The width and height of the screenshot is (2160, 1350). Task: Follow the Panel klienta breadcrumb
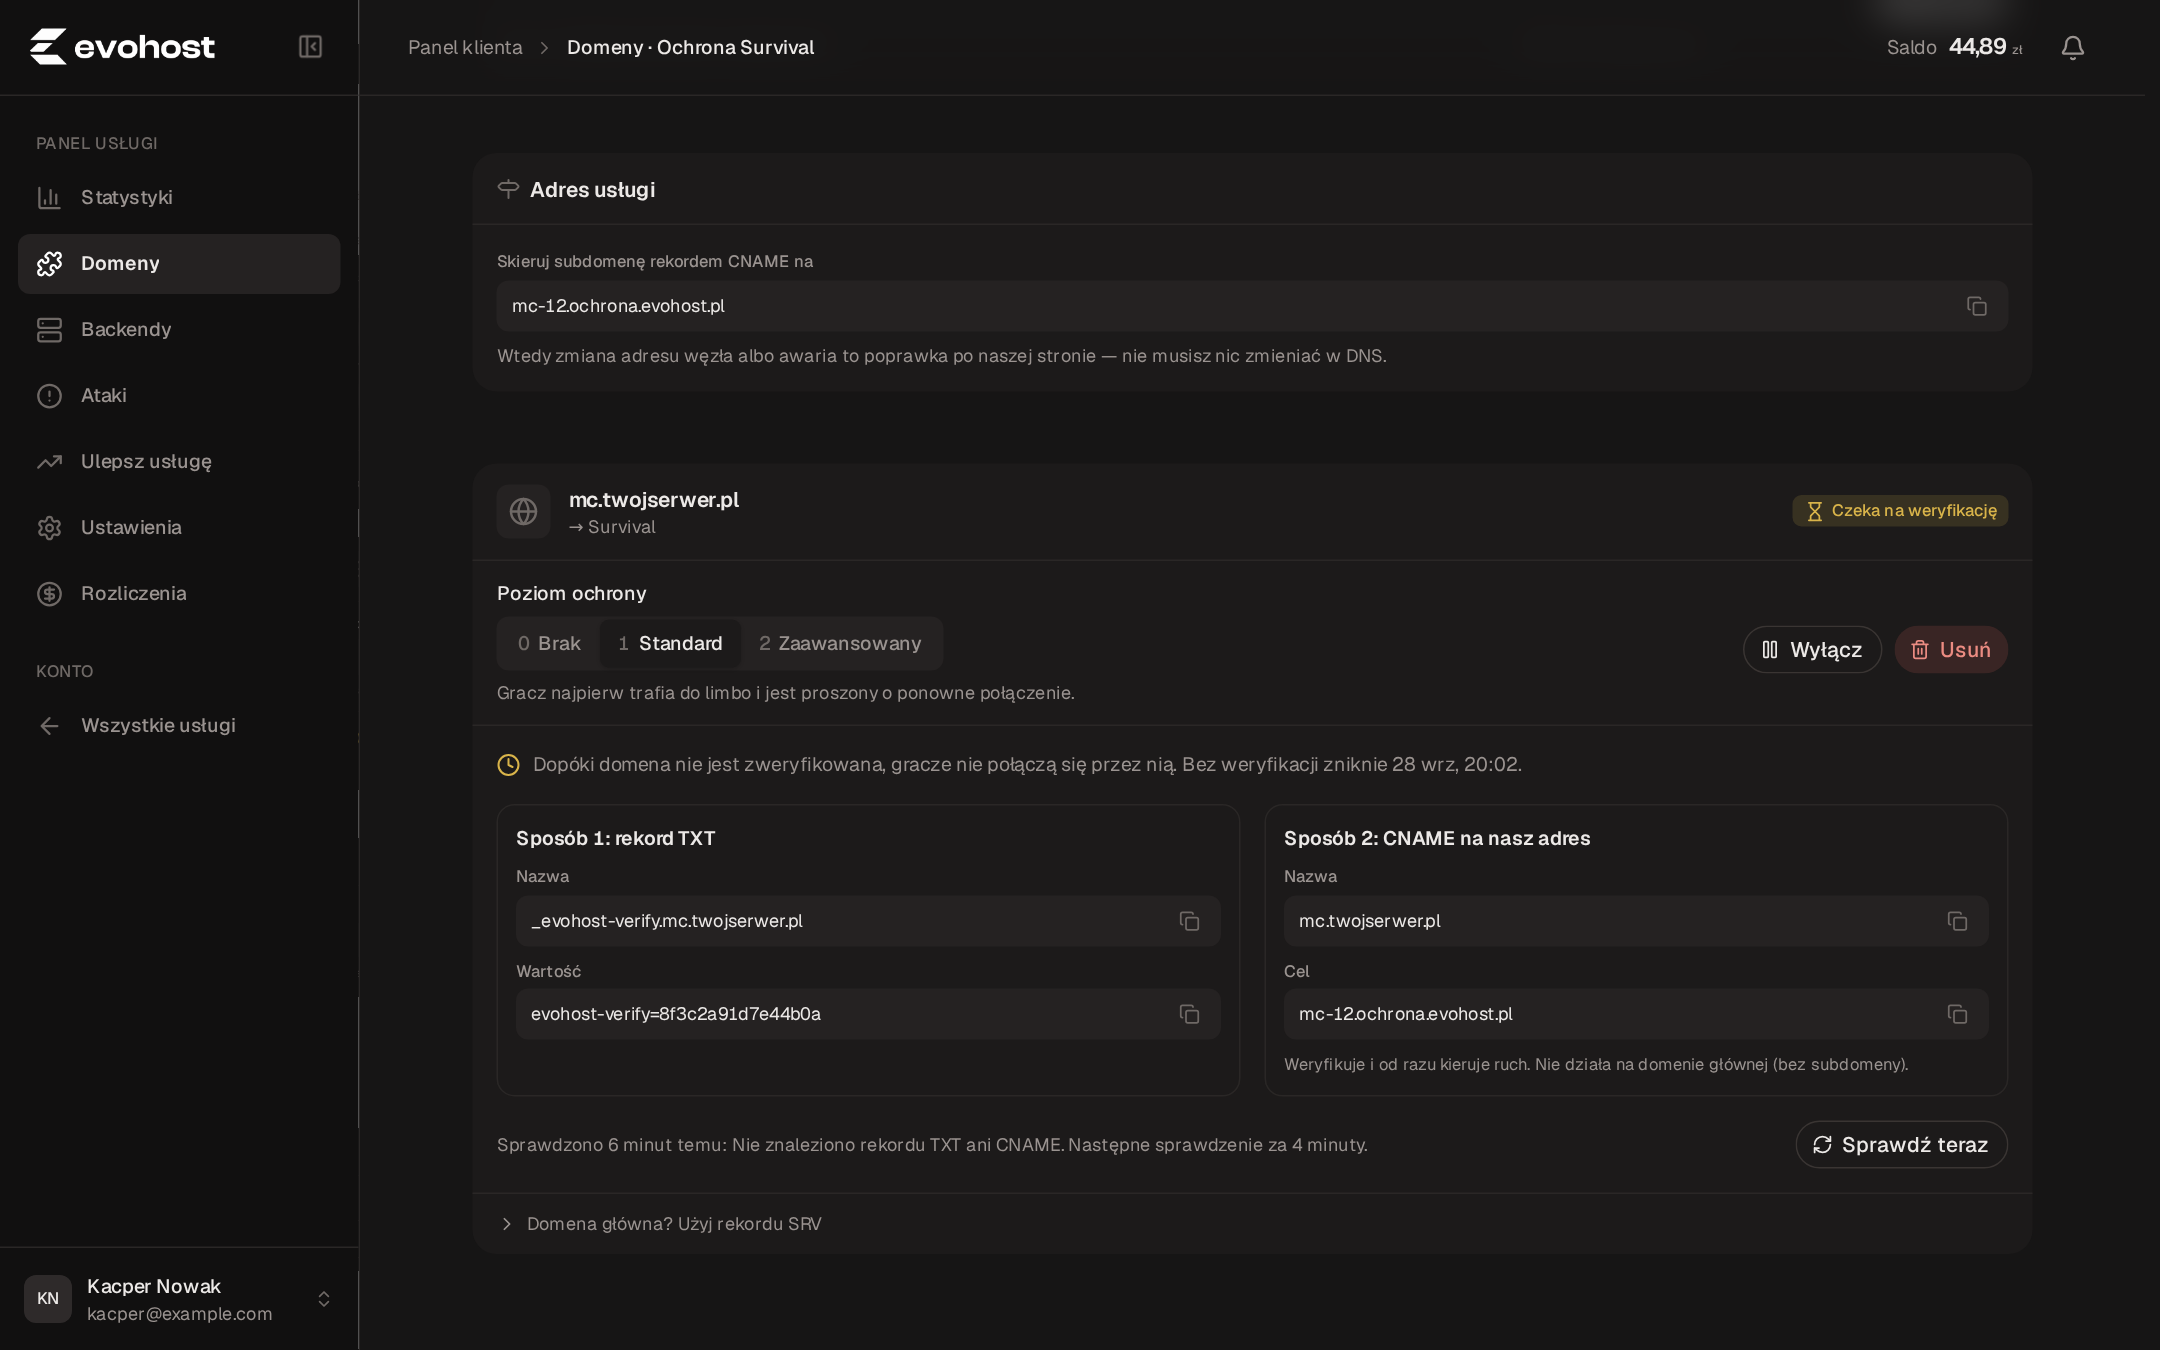(x=465, y=47)
